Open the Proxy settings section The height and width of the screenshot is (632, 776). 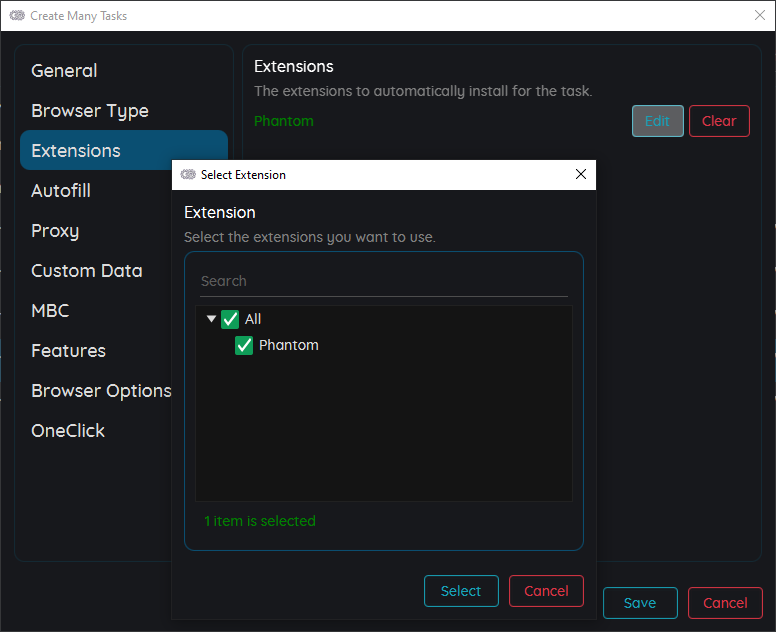[96, 231]
